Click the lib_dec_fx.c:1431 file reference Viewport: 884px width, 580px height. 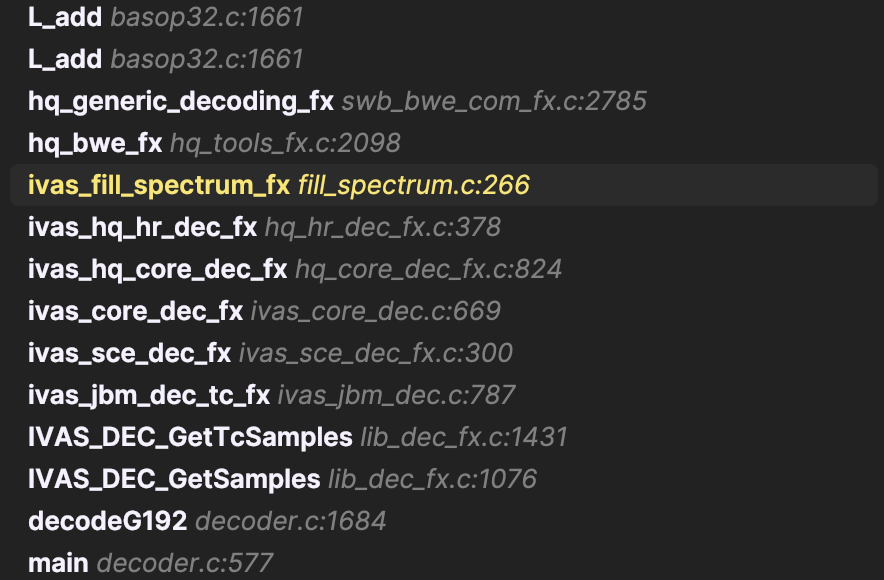tap(464, 437)
